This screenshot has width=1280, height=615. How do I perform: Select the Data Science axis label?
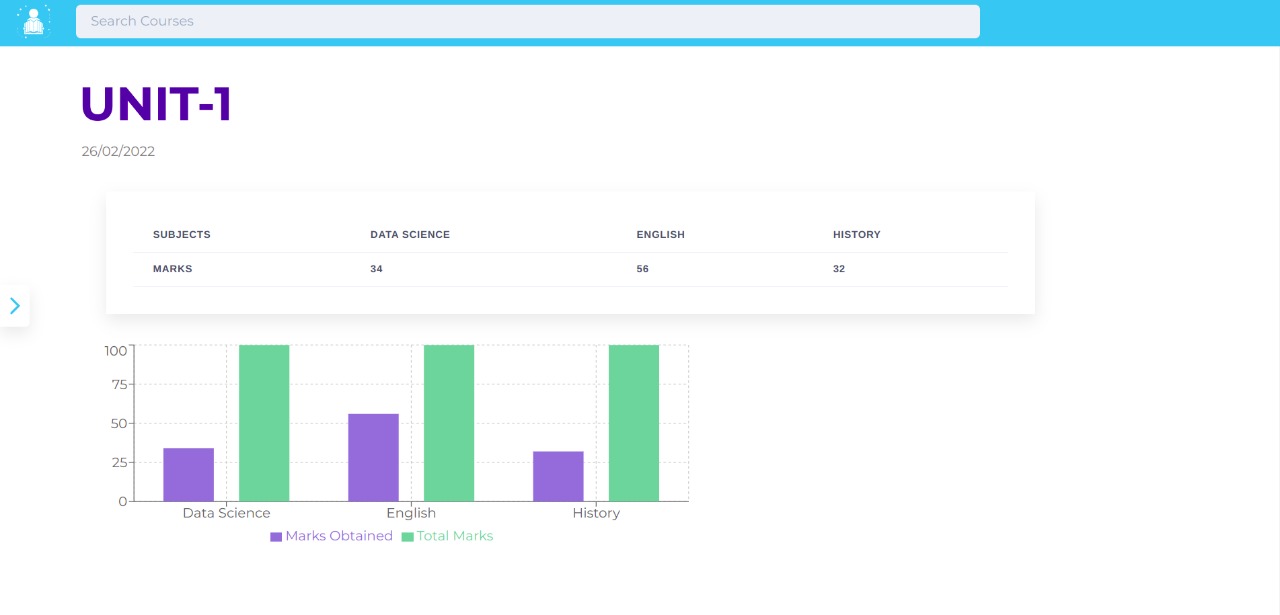coord(226,513)
